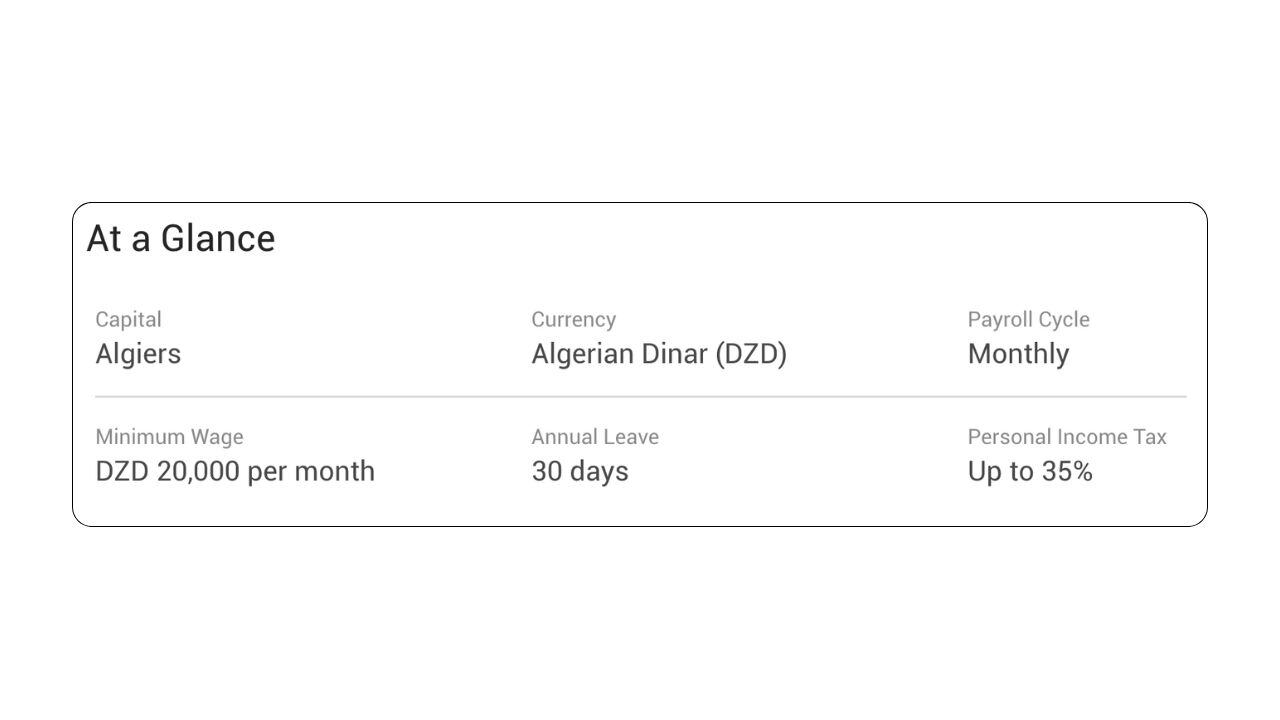Image resolution: width=1280 pixels, height=720 pixels.
Task: Click the '20,000' minimum wage amount
Action: (198, 471)
